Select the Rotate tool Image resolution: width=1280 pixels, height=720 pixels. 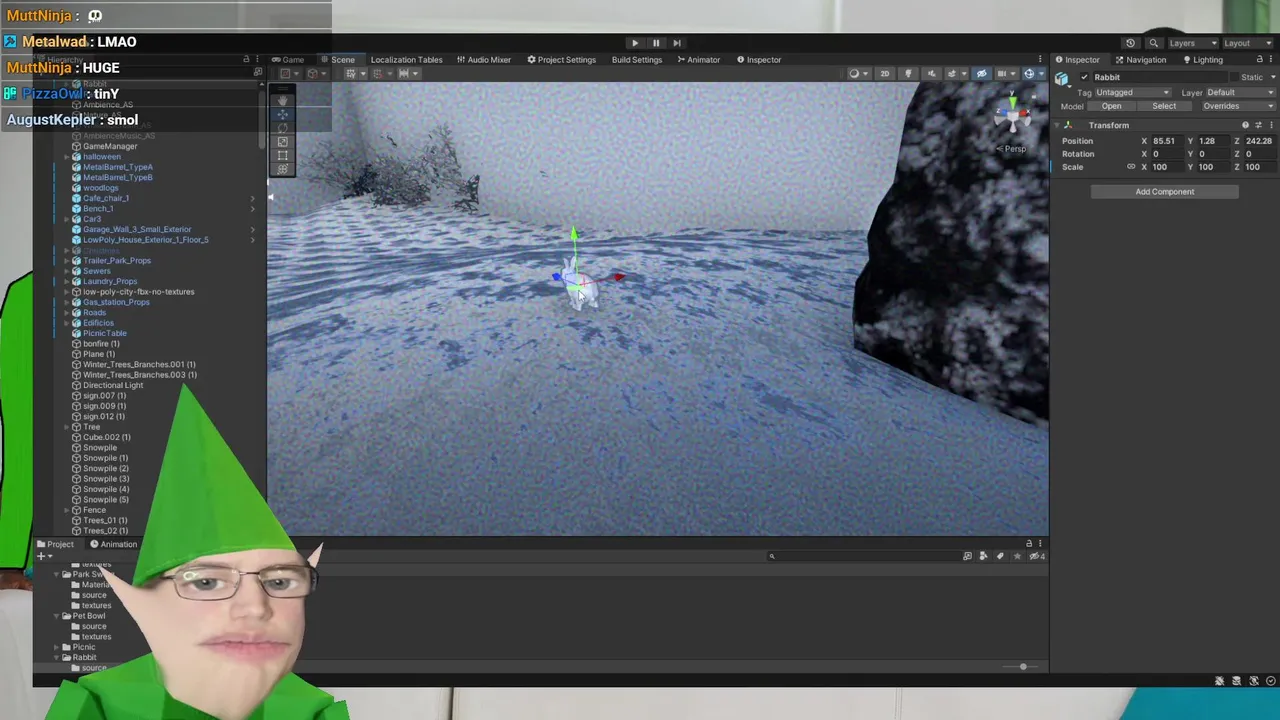point(283,128)
